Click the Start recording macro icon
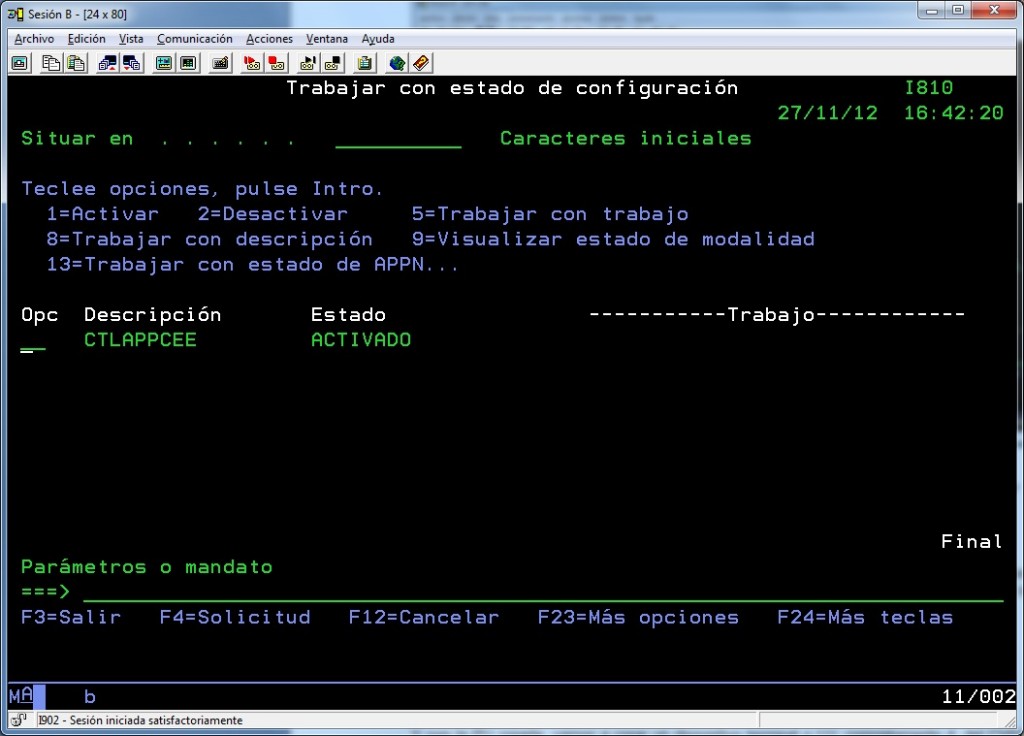Screen dimensions: 1024x736 tap(251, 63)
